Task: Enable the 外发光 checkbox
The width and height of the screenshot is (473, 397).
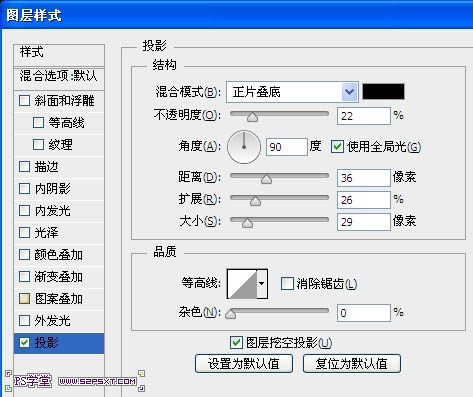Action: [x=24, y=320]
